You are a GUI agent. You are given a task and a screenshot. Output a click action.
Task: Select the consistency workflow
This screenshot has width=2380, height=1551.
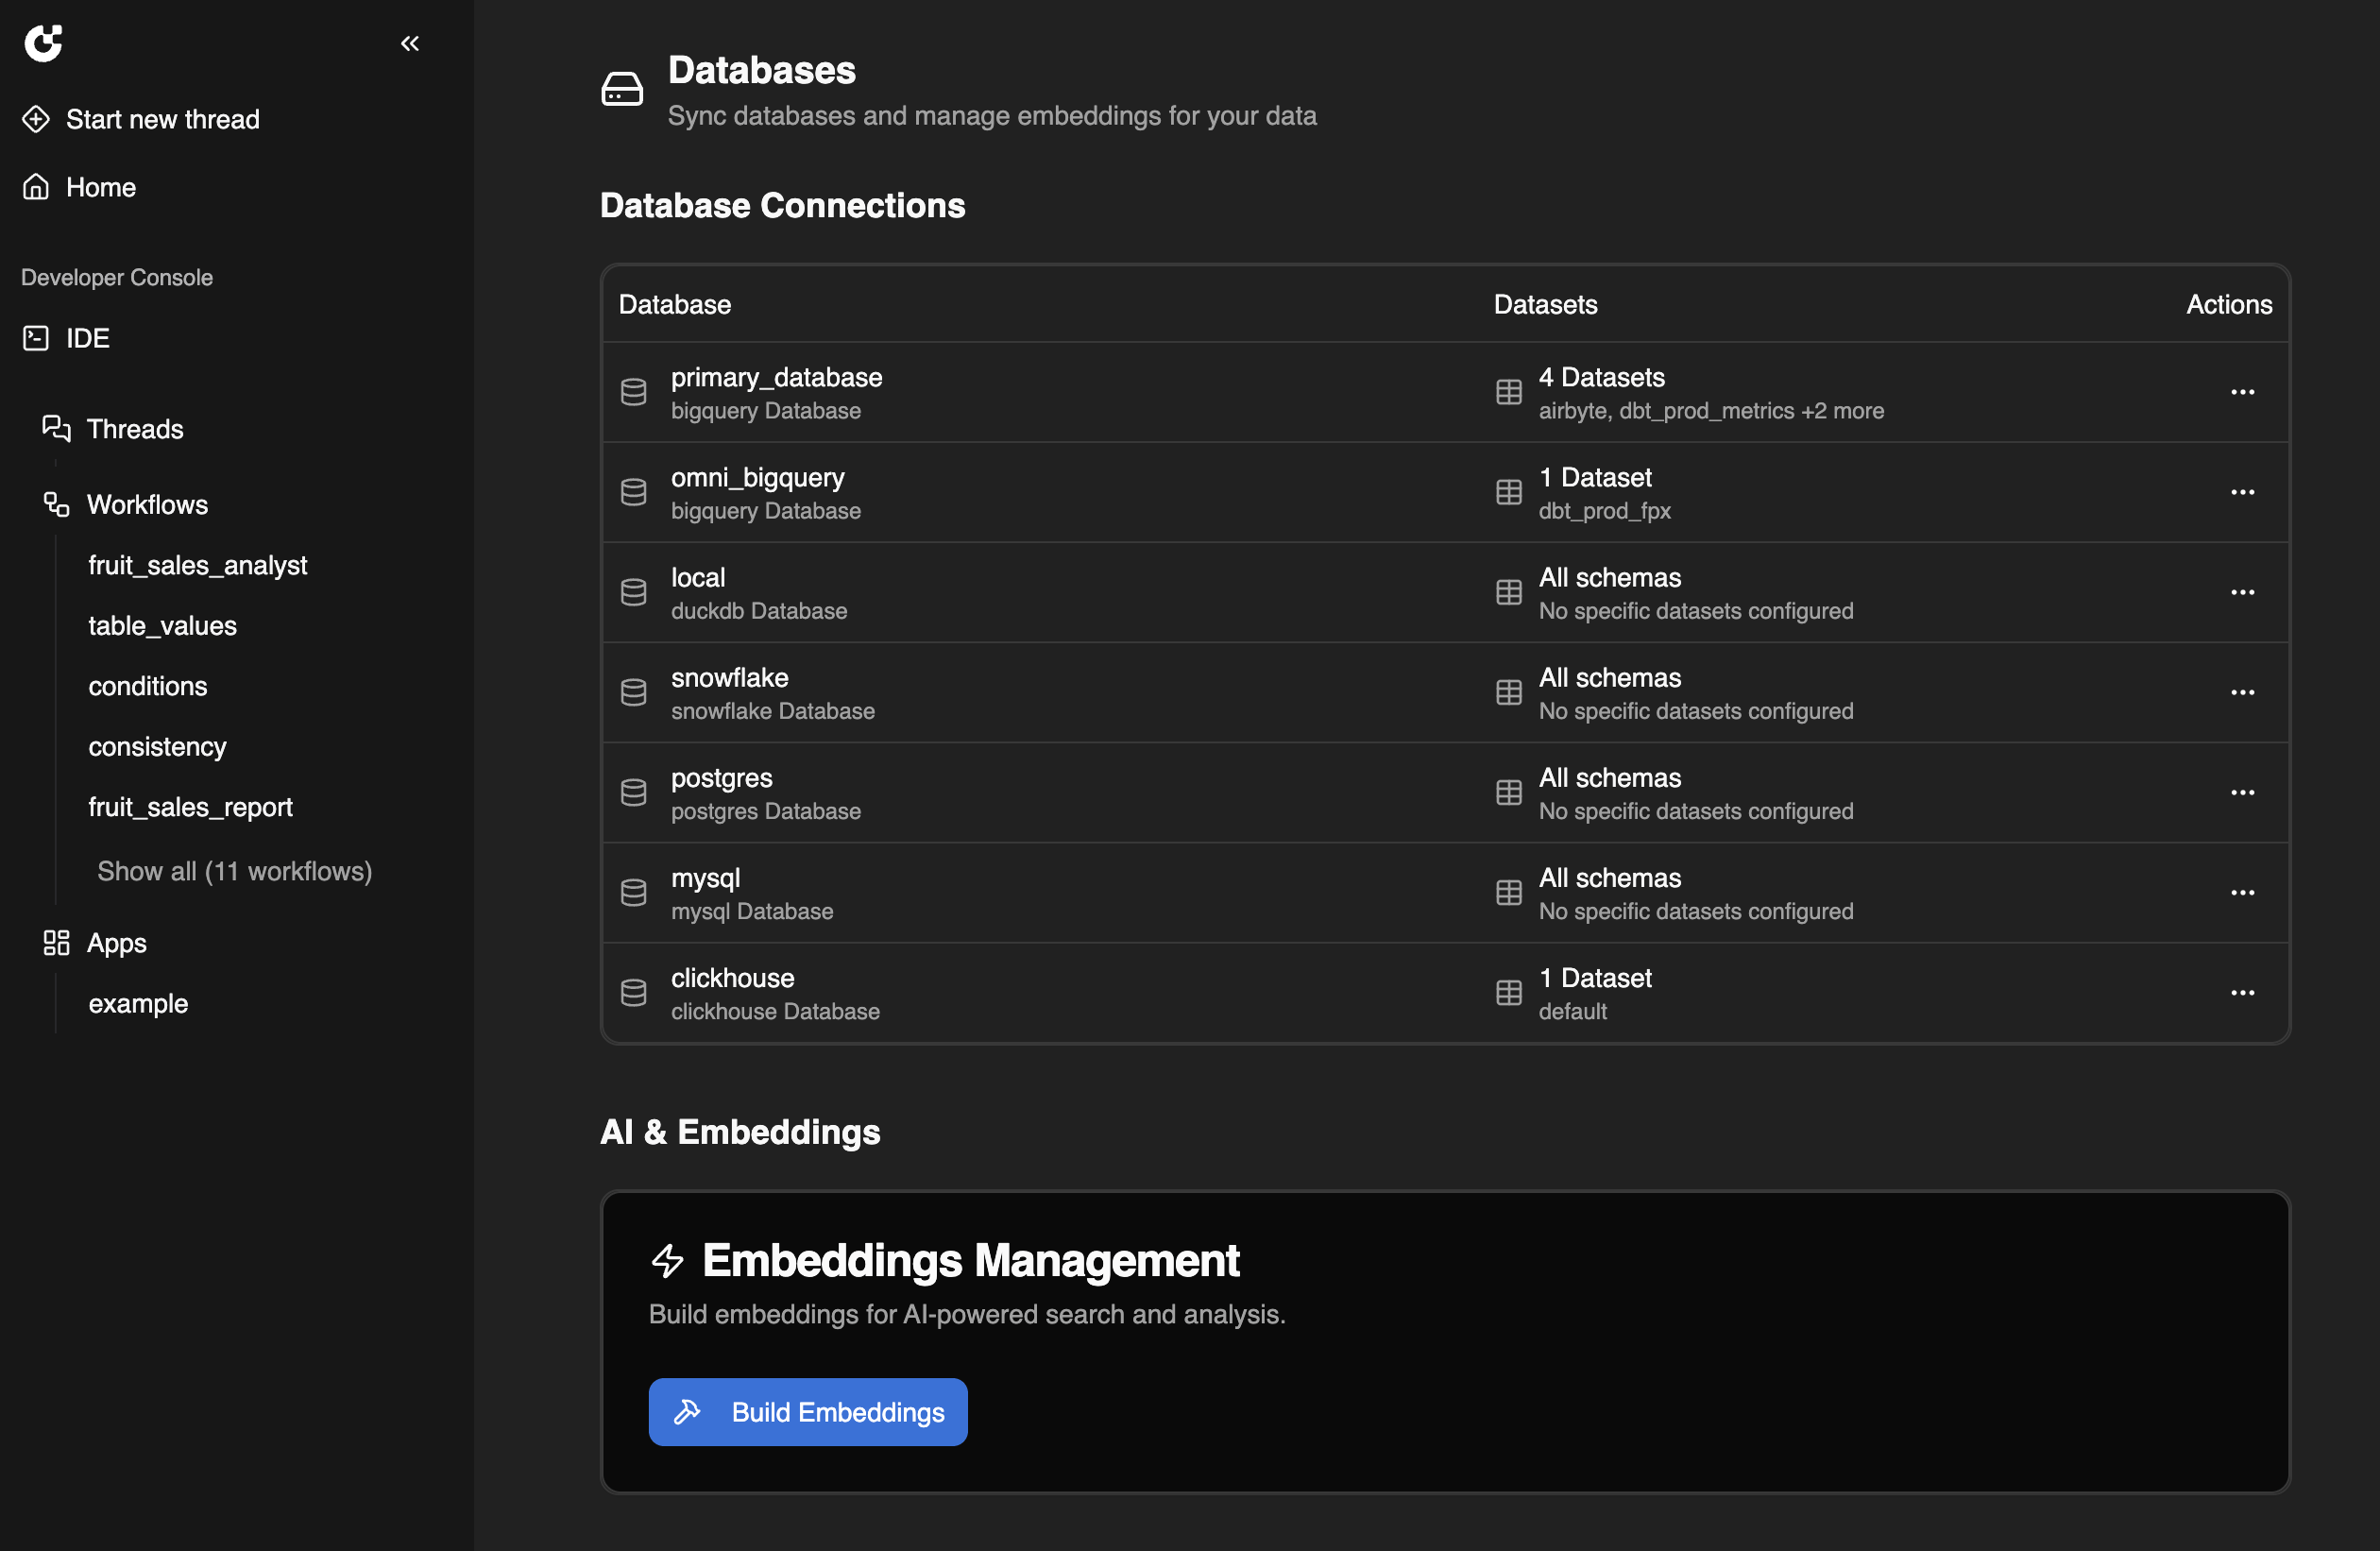tap(157, 746)
